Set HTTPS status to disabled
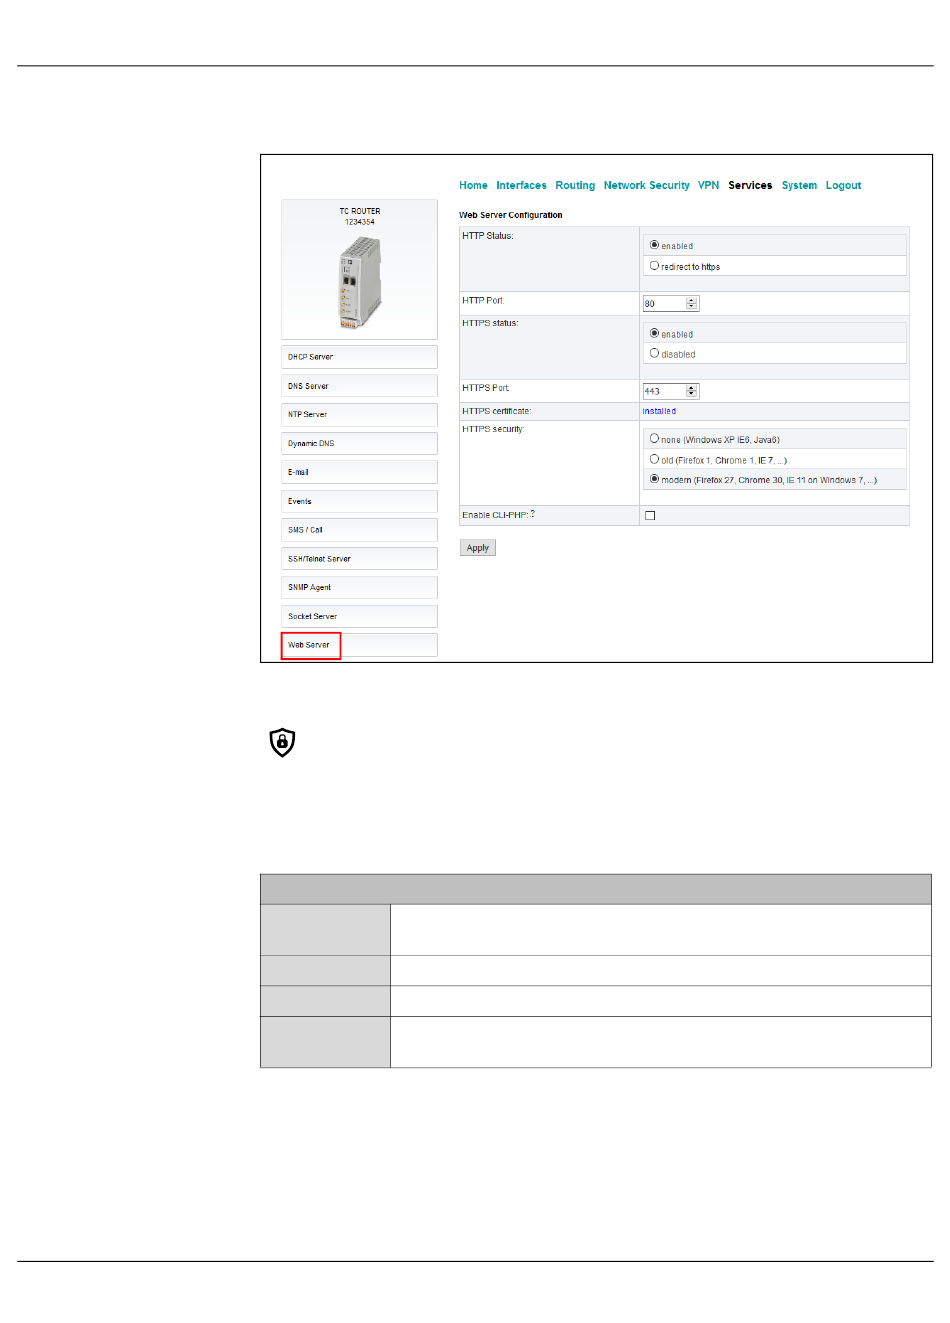This screenshot has width=950, height=1323. [x=654, y=353]
